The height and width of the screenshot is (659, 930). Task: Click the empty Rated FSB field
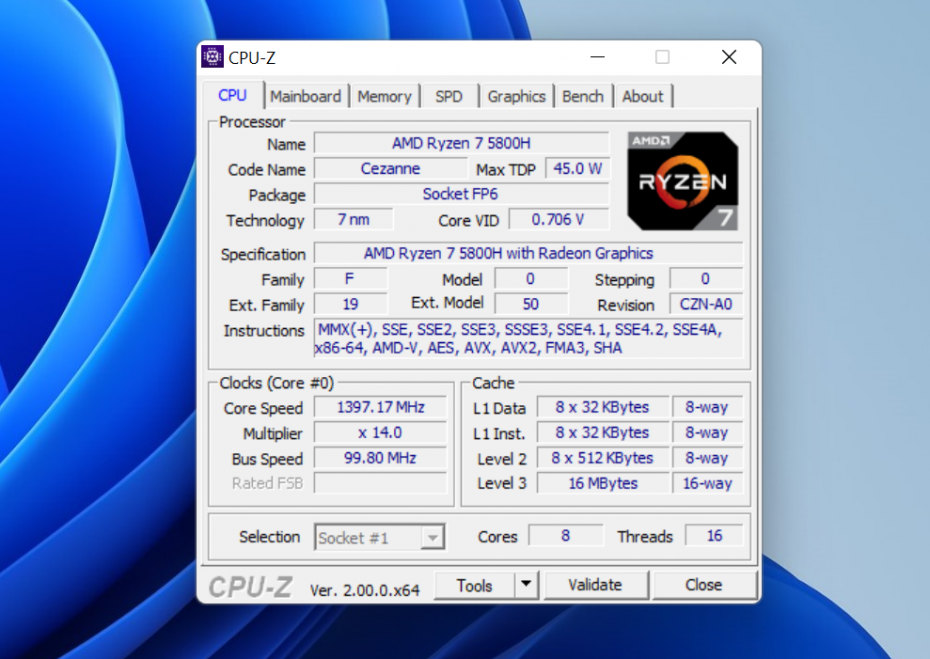(380, 483)
